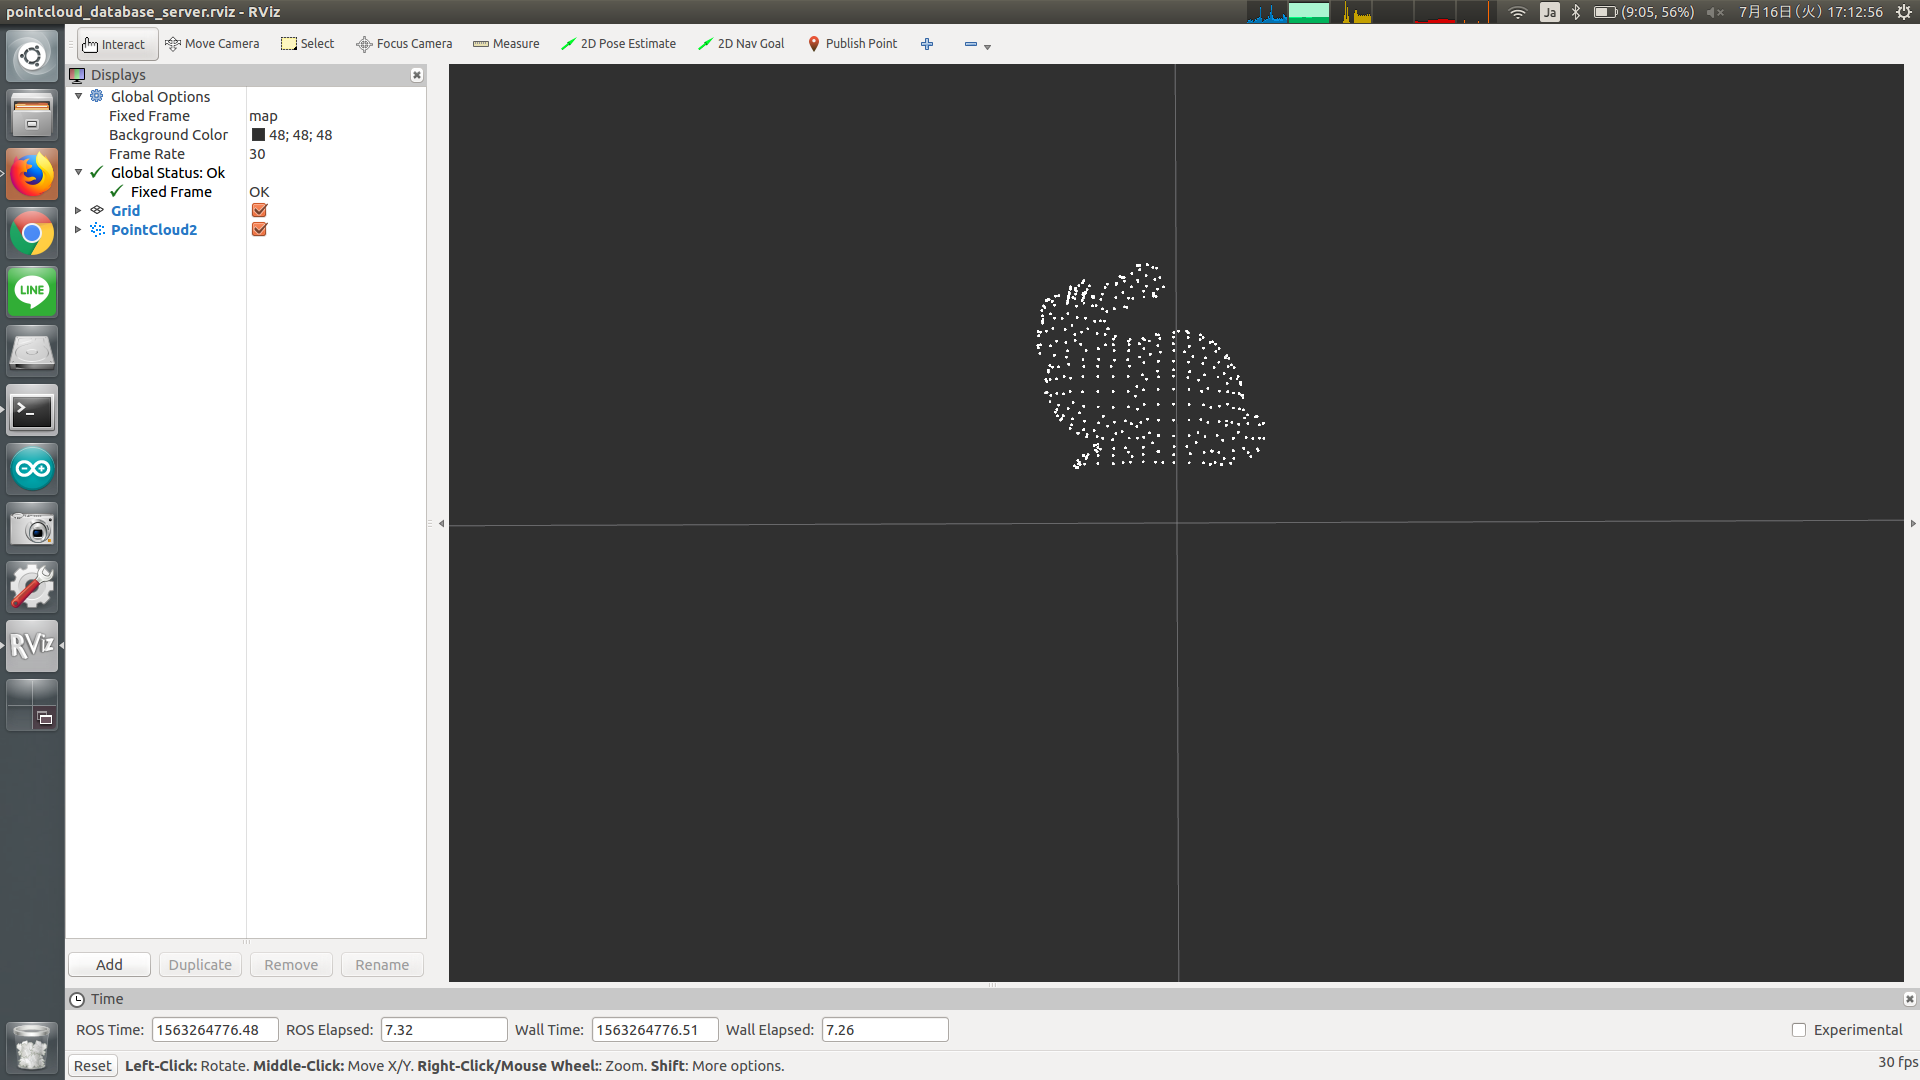Click the Remove button
This screenshot has height=1080, width=1920.
coord(291,965)
